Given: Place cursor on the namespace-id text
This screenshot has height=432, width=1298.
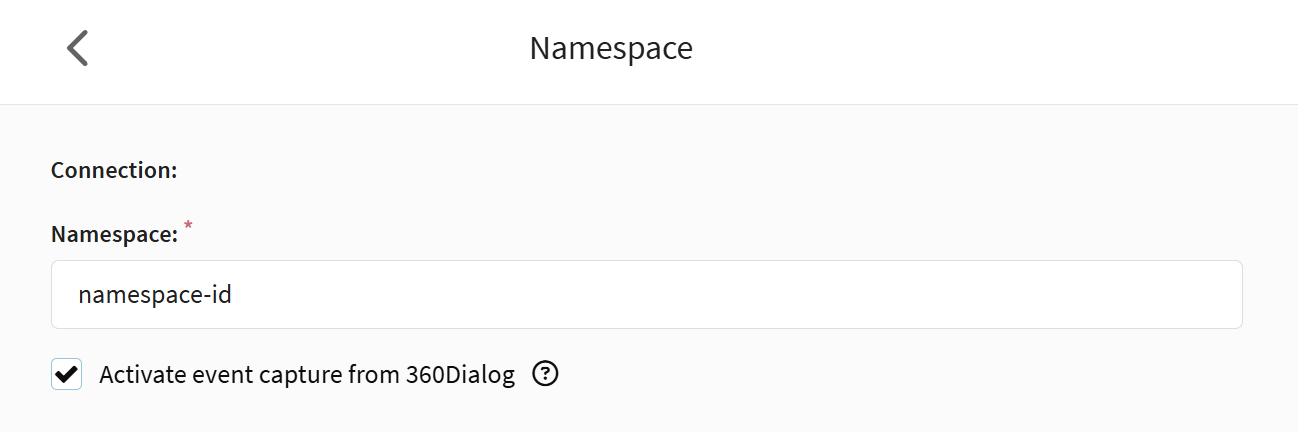Looking at the screenshot, I should point(155,295).
